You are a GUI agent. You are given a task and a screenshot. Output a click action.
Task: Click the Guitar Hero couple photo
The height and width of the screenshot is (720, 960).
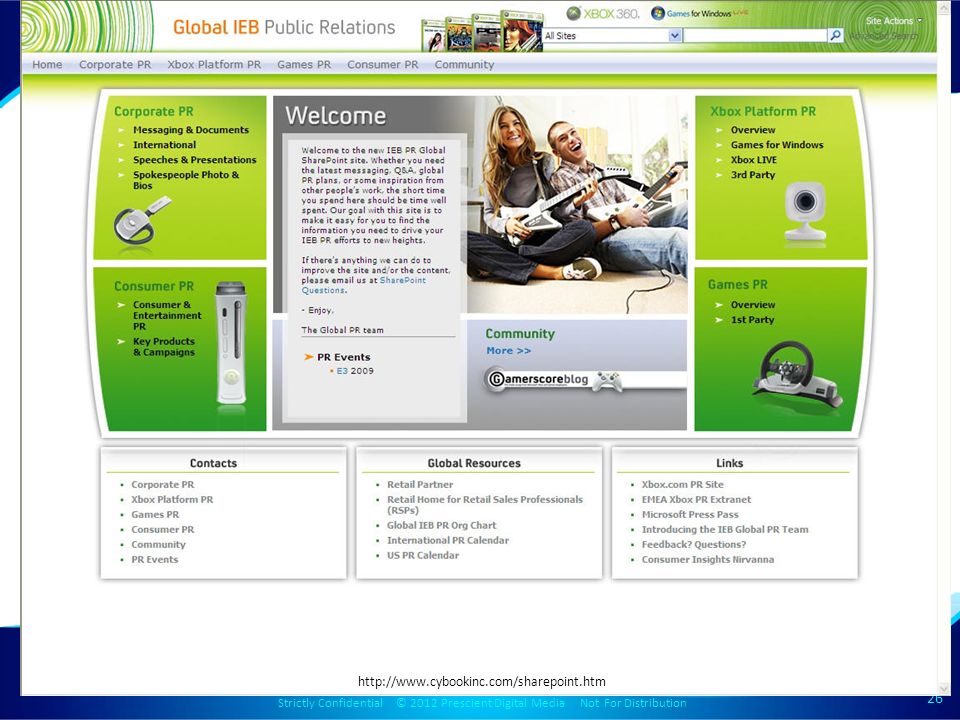click(577, 205)
